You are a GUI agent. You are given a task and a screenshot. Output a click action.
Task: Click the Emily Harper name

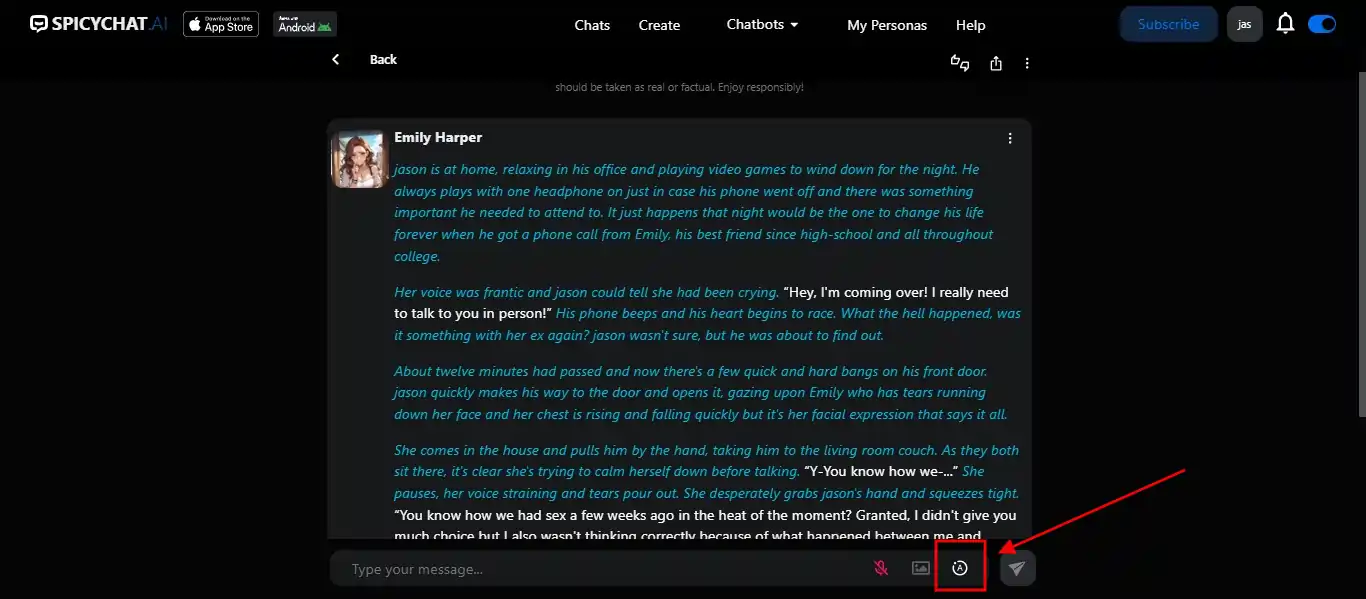438,137
